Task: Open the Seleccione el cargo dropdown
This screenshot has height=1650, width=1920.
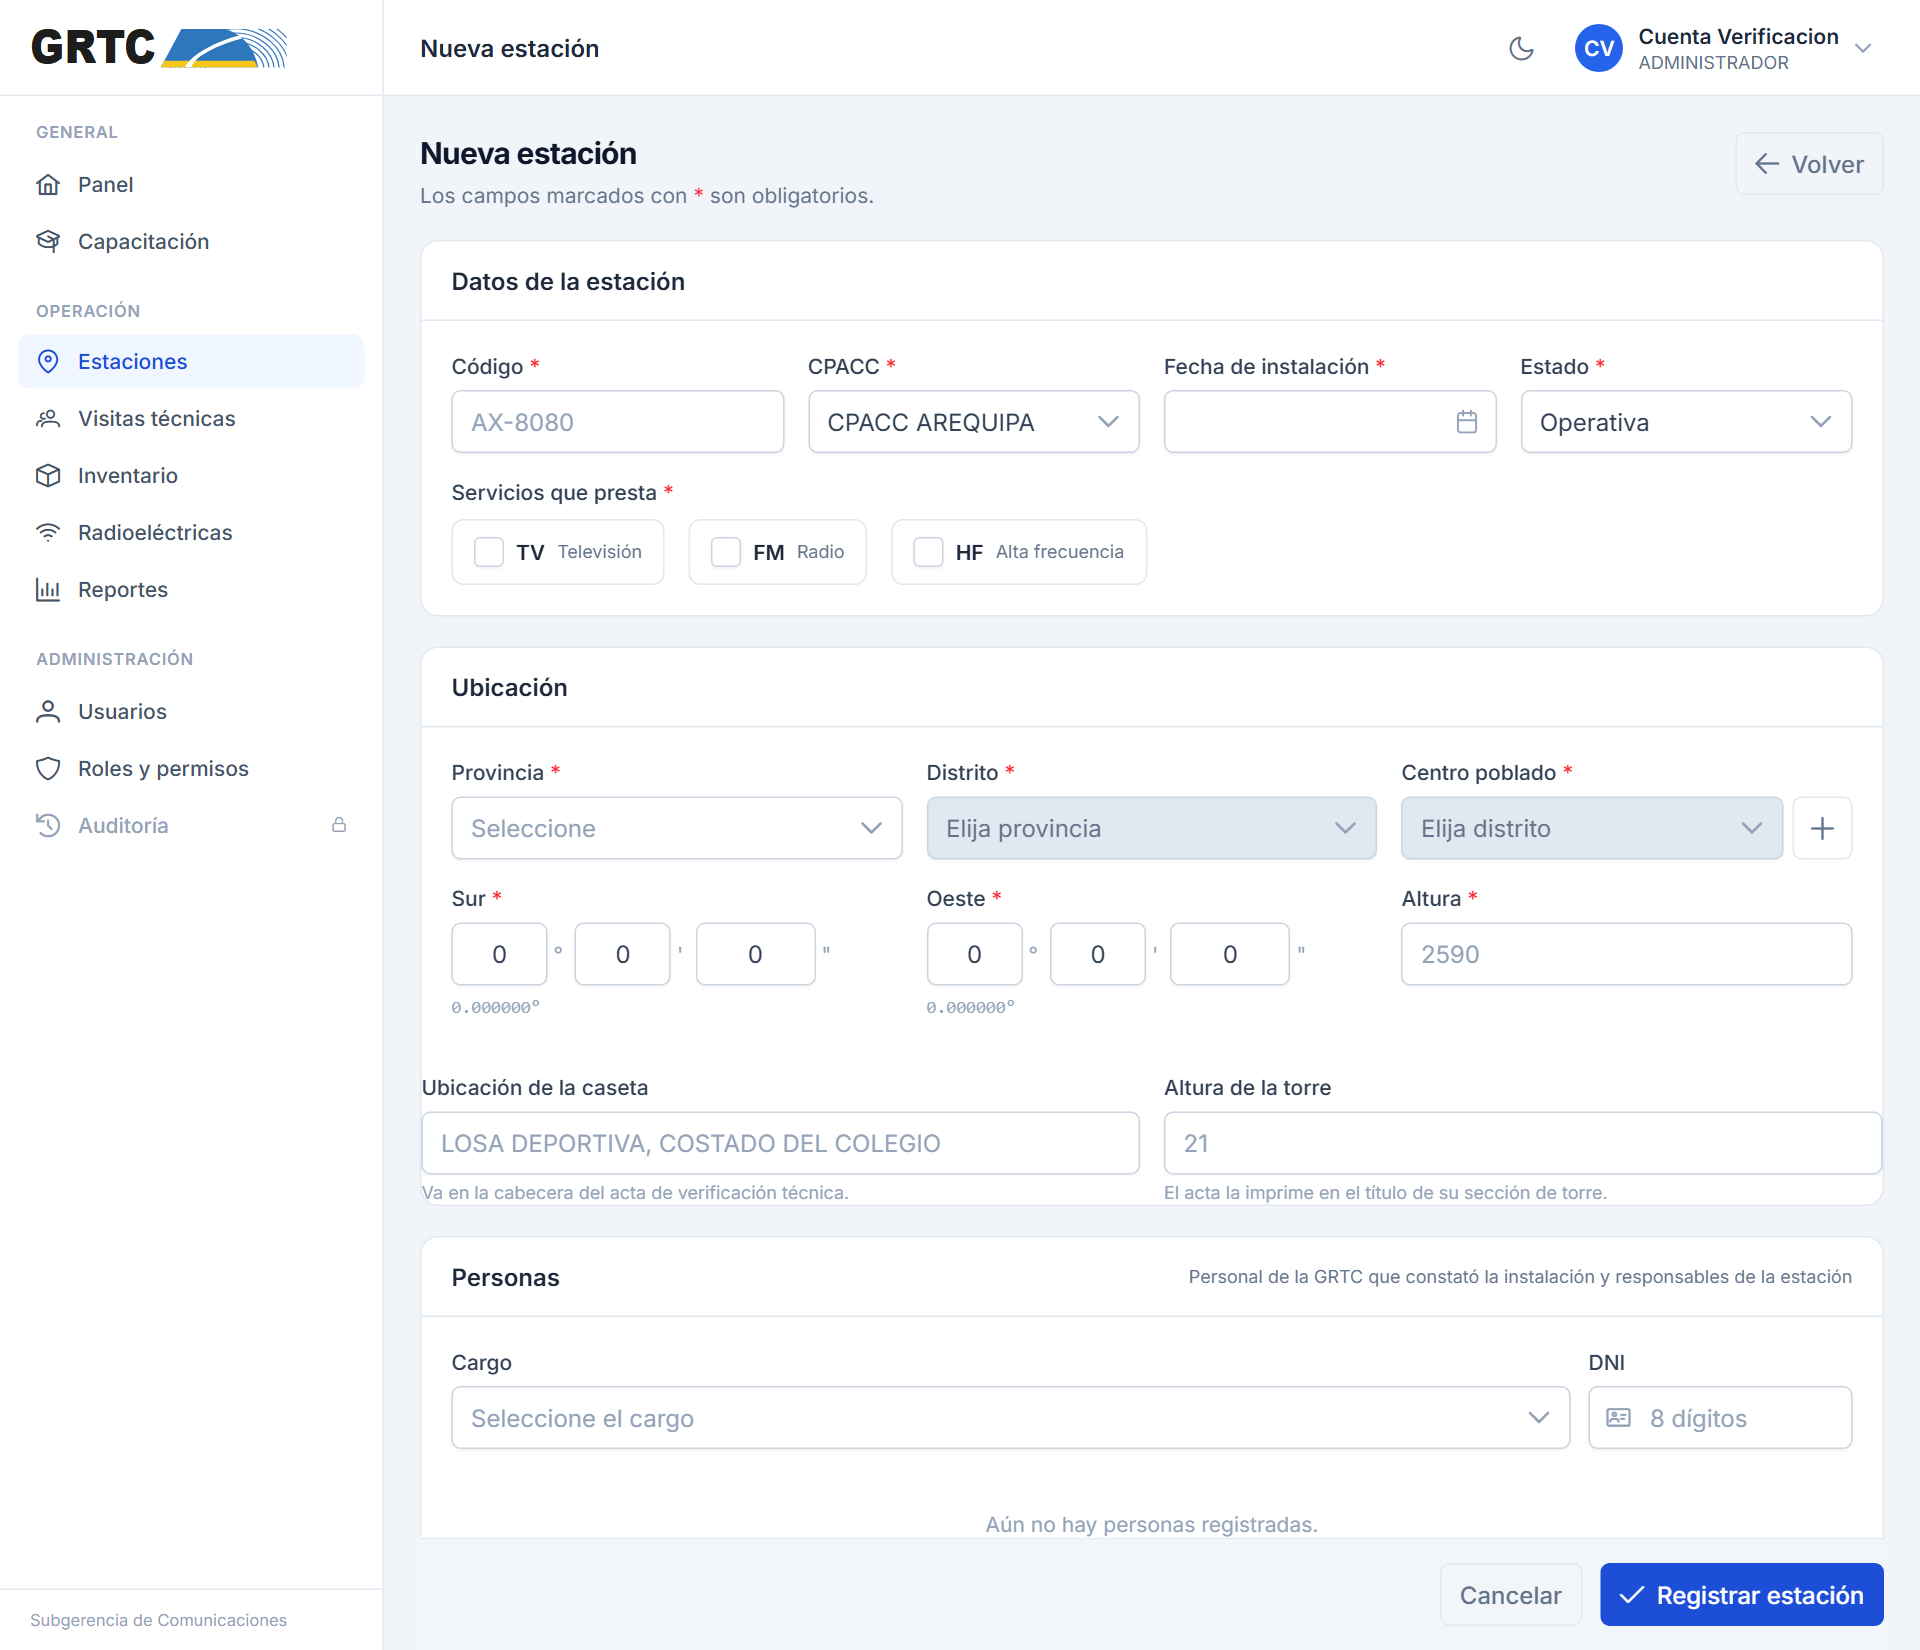Action: 1010,1417
